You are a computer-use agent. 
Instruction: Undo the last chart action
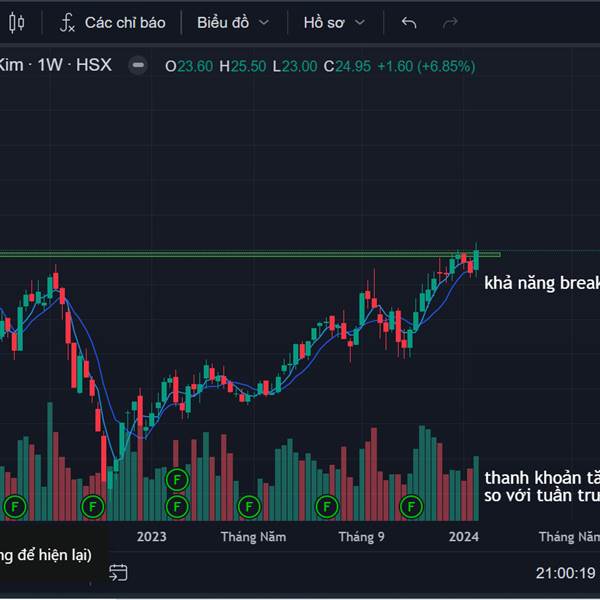pyautogui.click(x=409, y=23)
